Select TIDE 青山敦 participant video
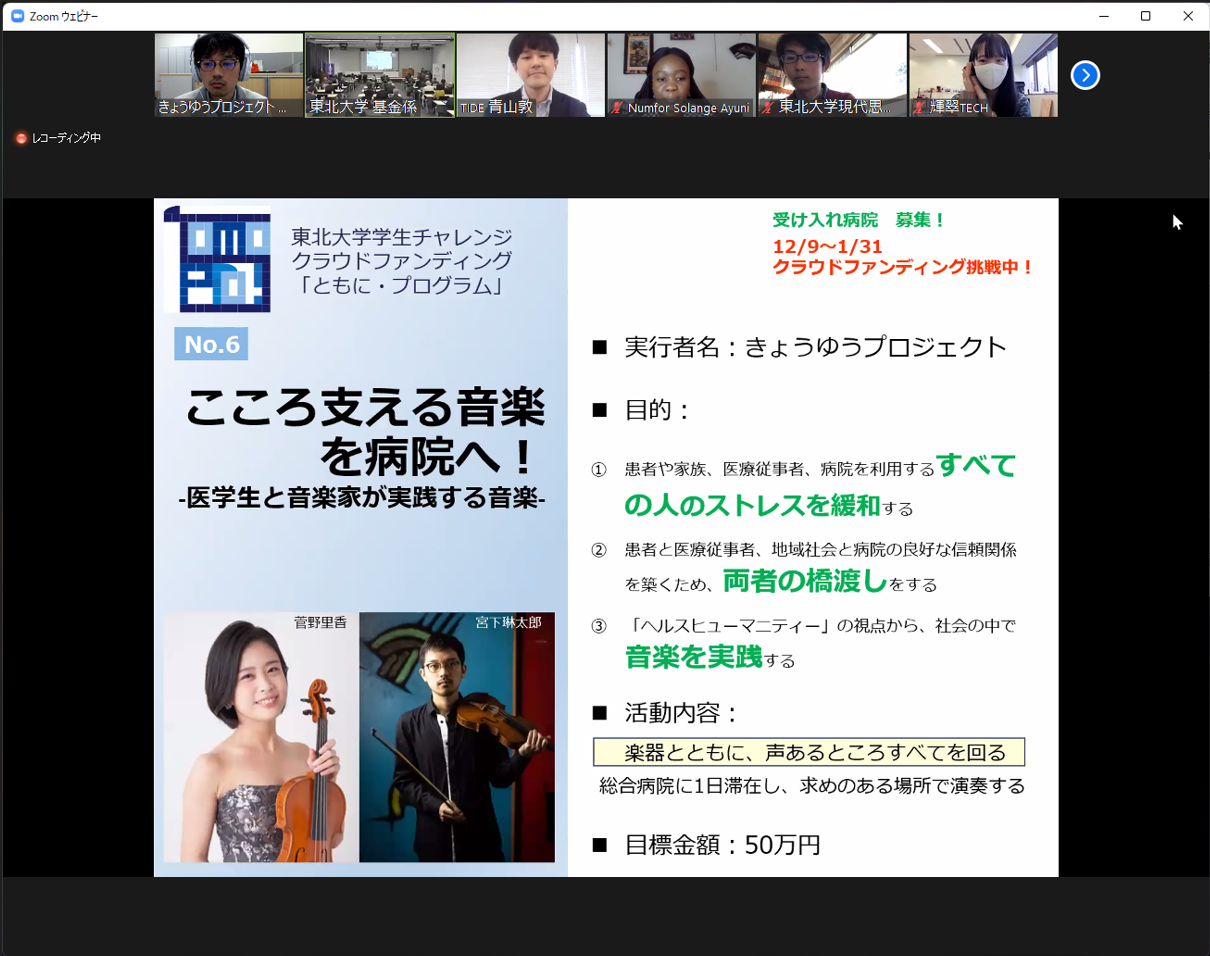The image size is (1210, 956). pyautogui.click(x=531, y=75)
